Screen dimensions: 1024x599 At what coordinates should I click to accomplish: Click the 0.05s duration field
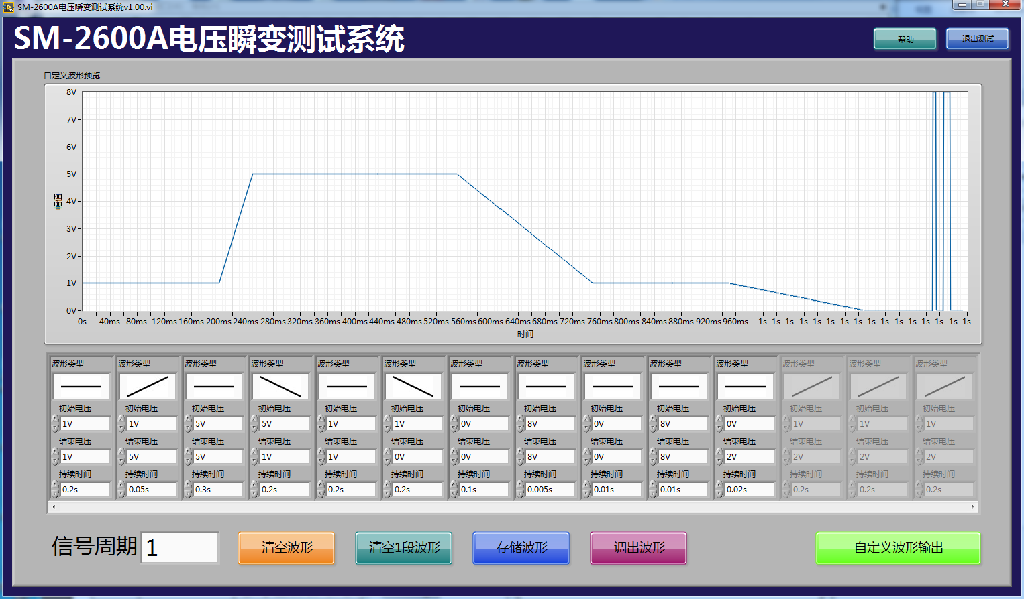[152, 489]
